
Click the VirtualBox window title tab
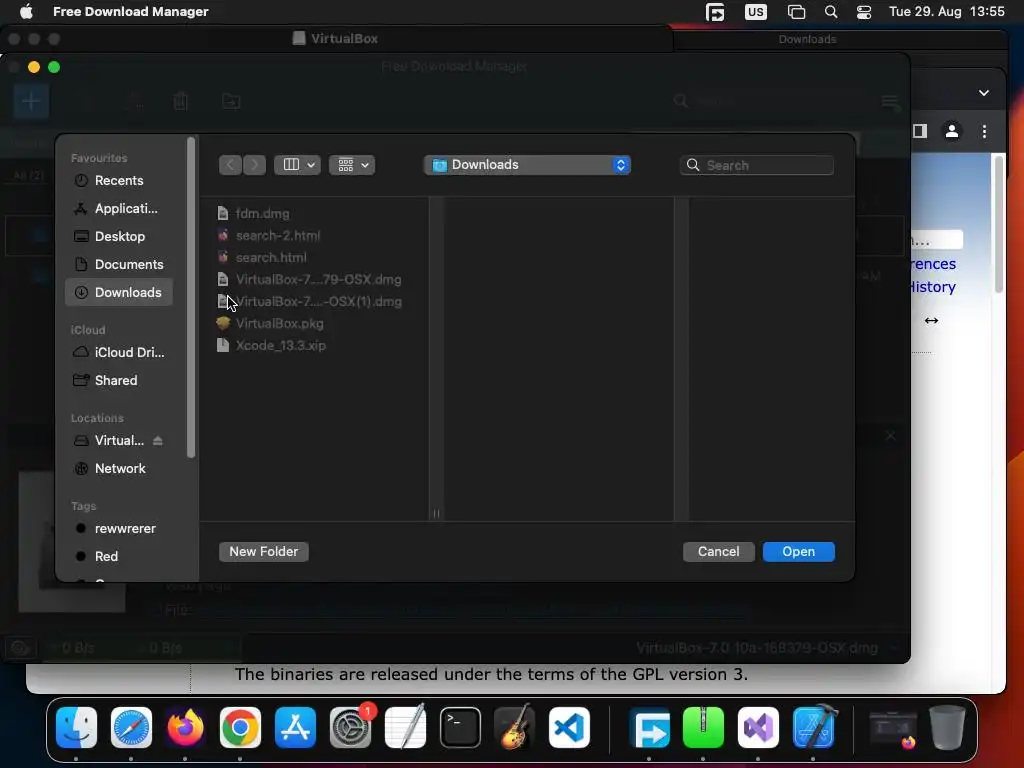tap(336, 39)
